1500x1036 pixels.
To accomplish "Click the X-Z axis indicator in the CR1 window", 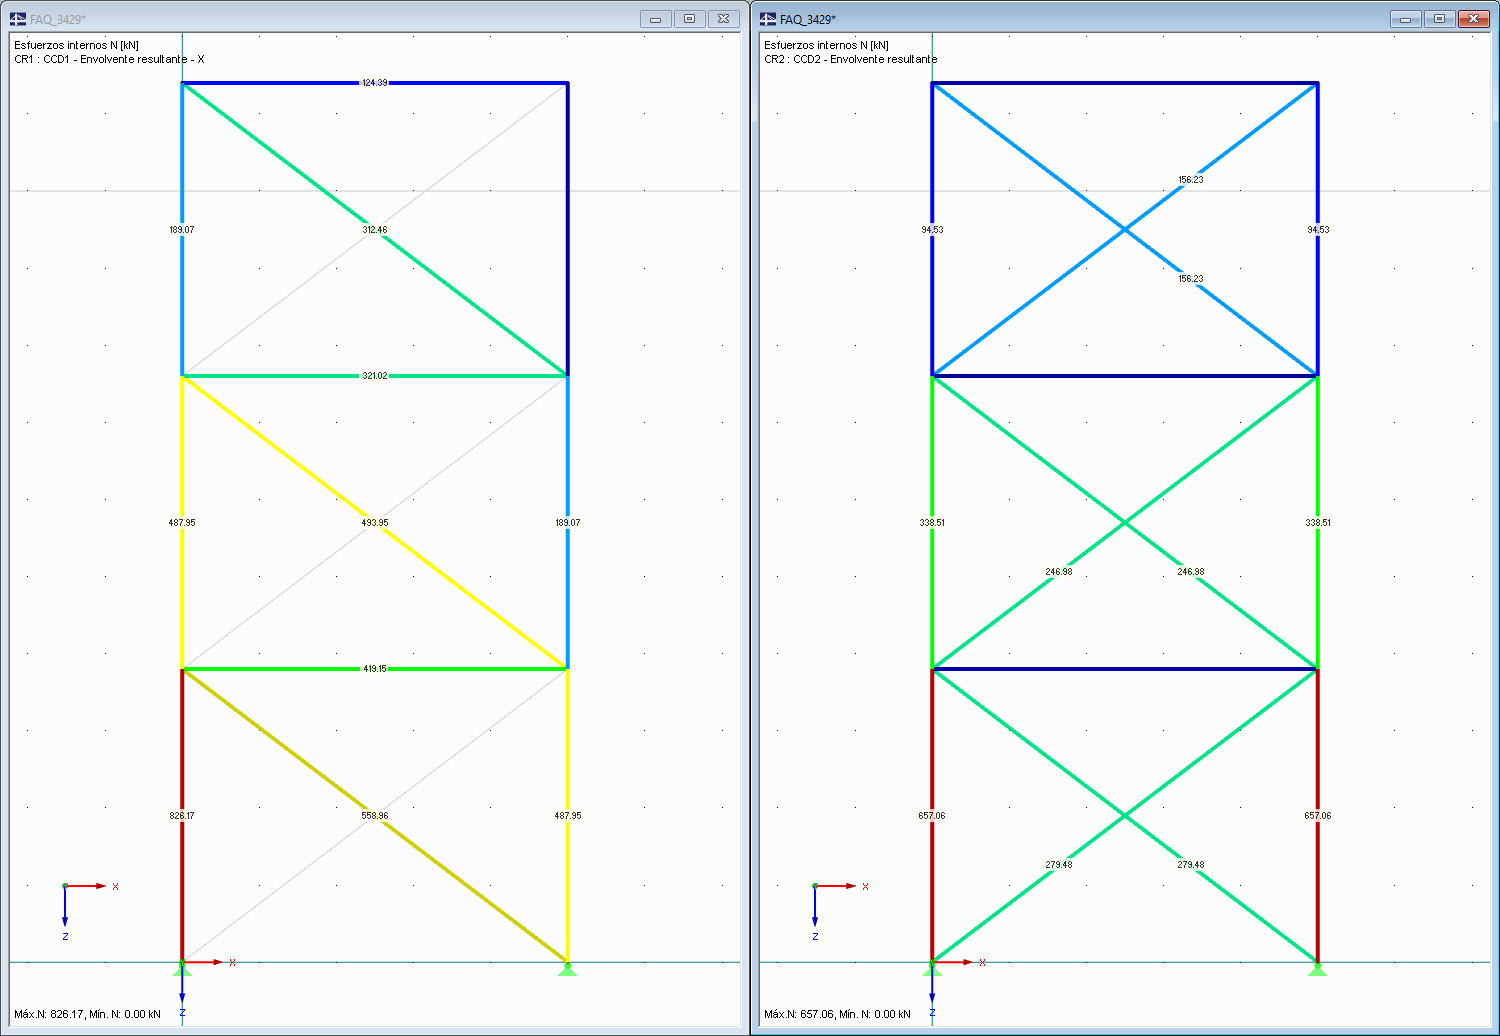I will [88, 910].
